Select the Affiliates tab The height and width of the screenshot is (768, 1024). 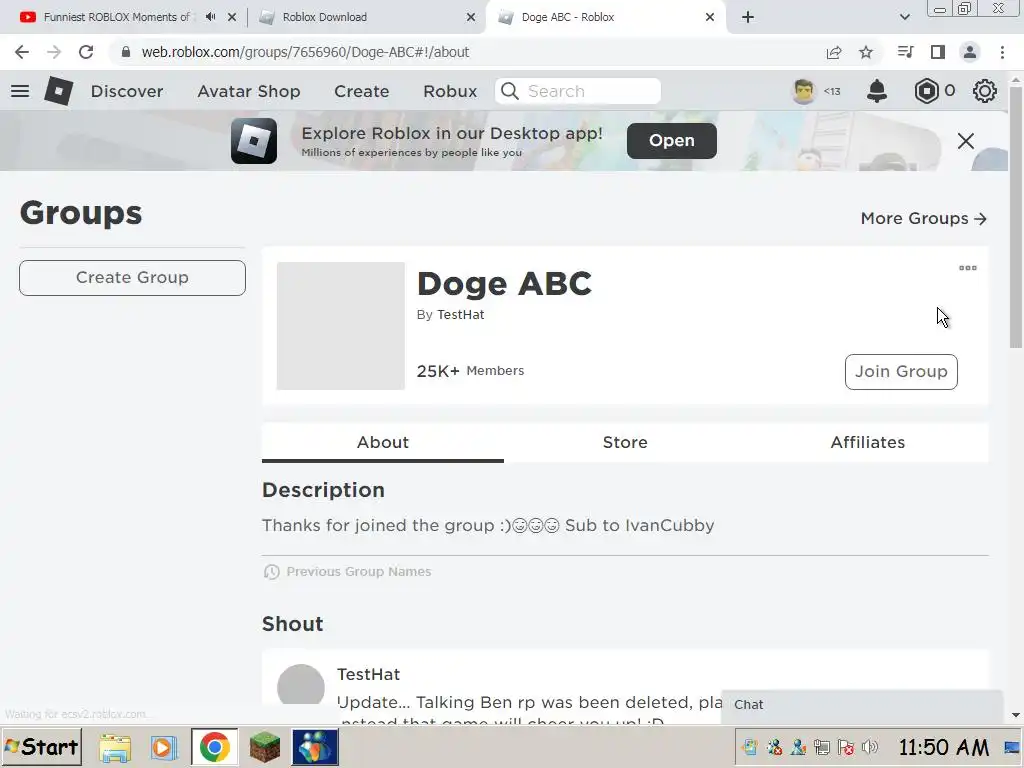click(867, 442)
